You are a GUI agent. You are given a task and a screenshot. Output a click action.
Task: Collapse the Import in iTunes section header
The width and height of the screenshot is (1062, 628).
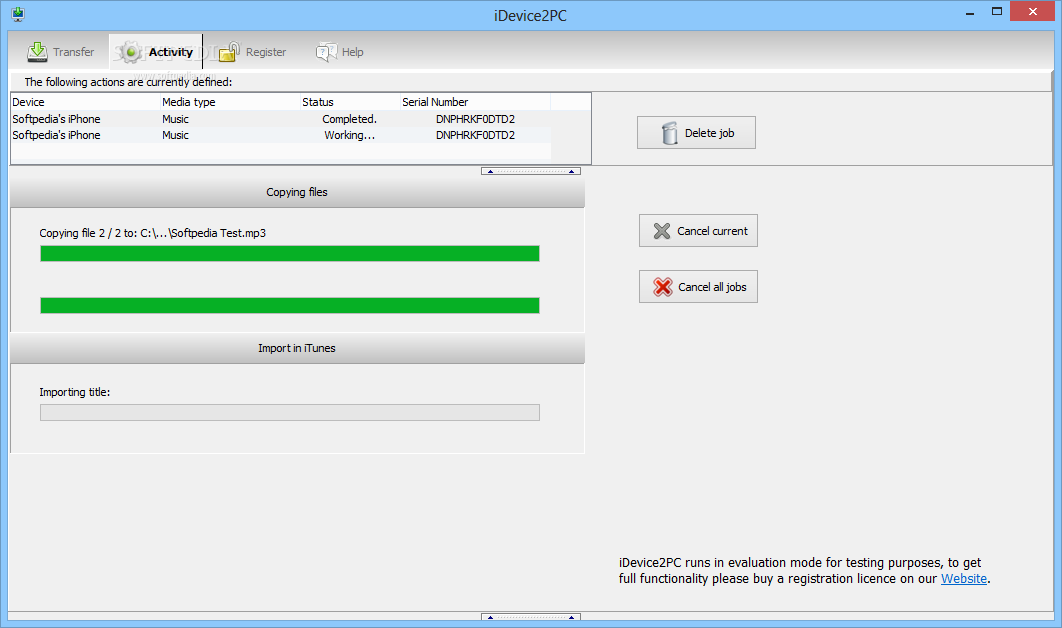tap(297, 348)
